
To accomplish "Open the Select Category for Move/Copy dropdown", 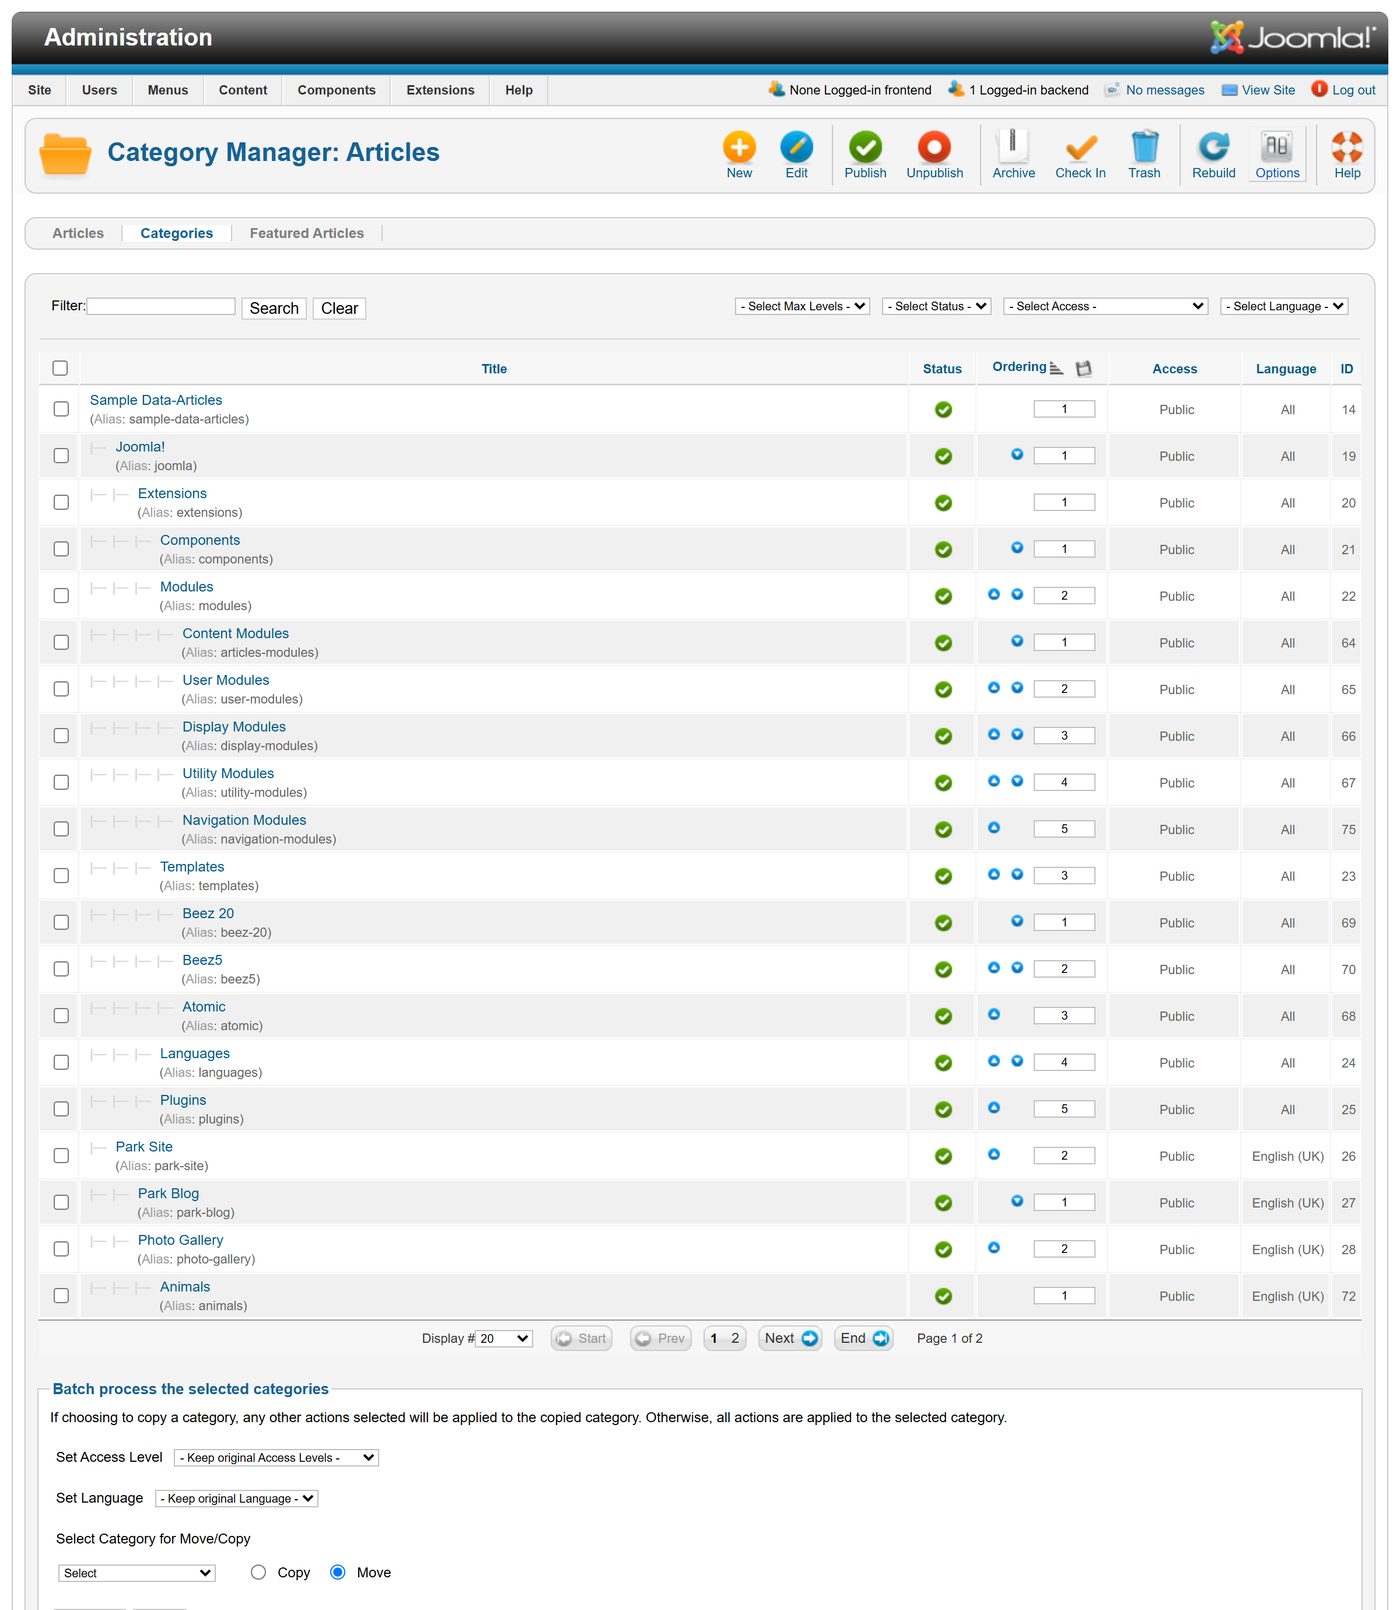I will [137, 1573].
